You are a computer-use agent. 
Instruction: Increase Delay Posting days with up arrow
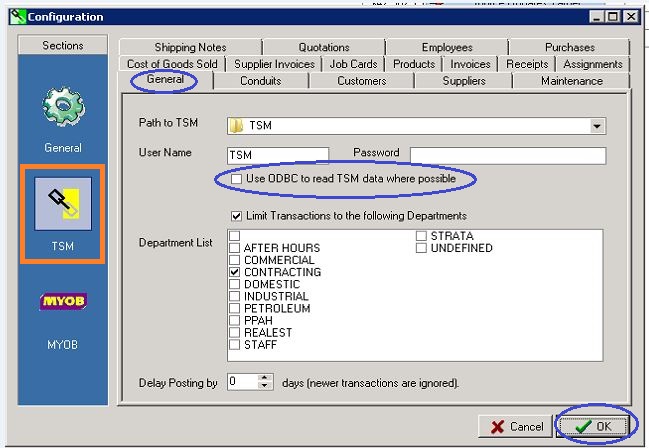pyautogui.click(x=265, y=378)
